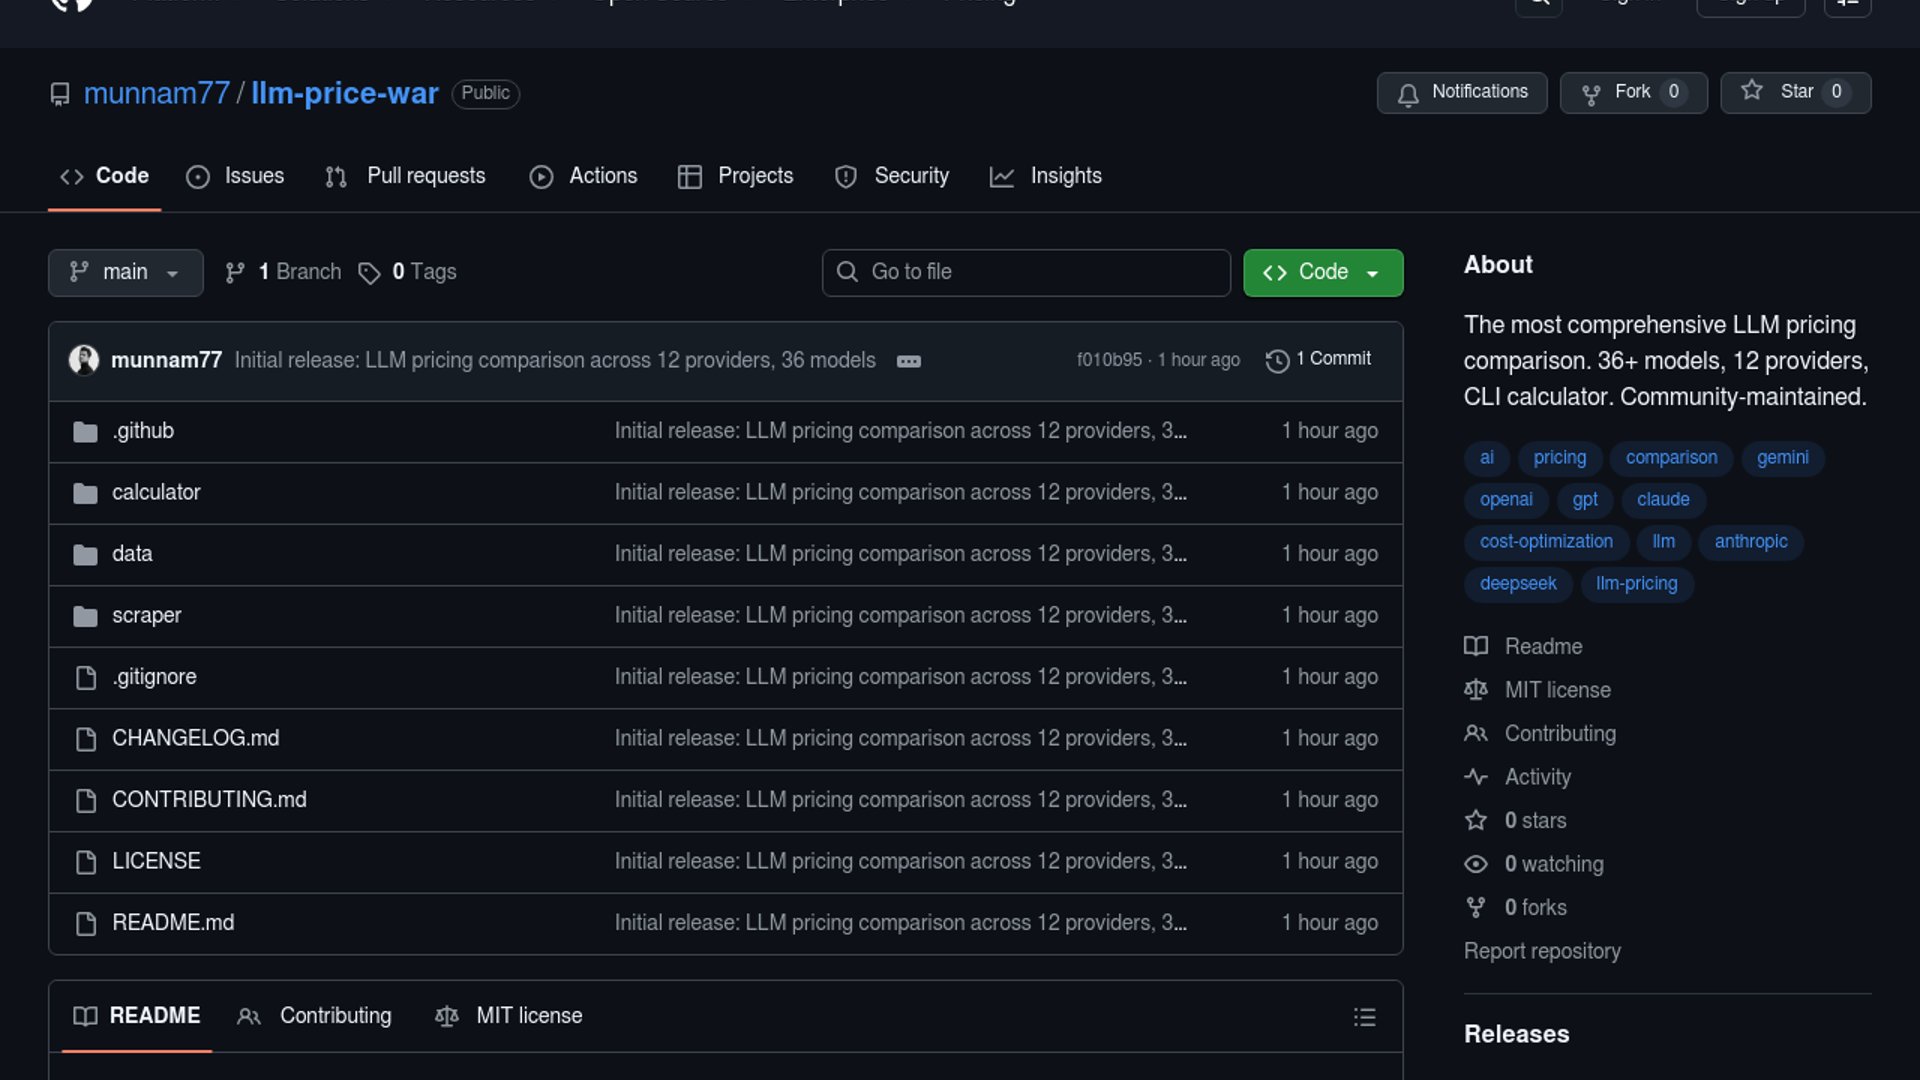
Task: Click the Go to file search field
Action: click(1026, 272)
